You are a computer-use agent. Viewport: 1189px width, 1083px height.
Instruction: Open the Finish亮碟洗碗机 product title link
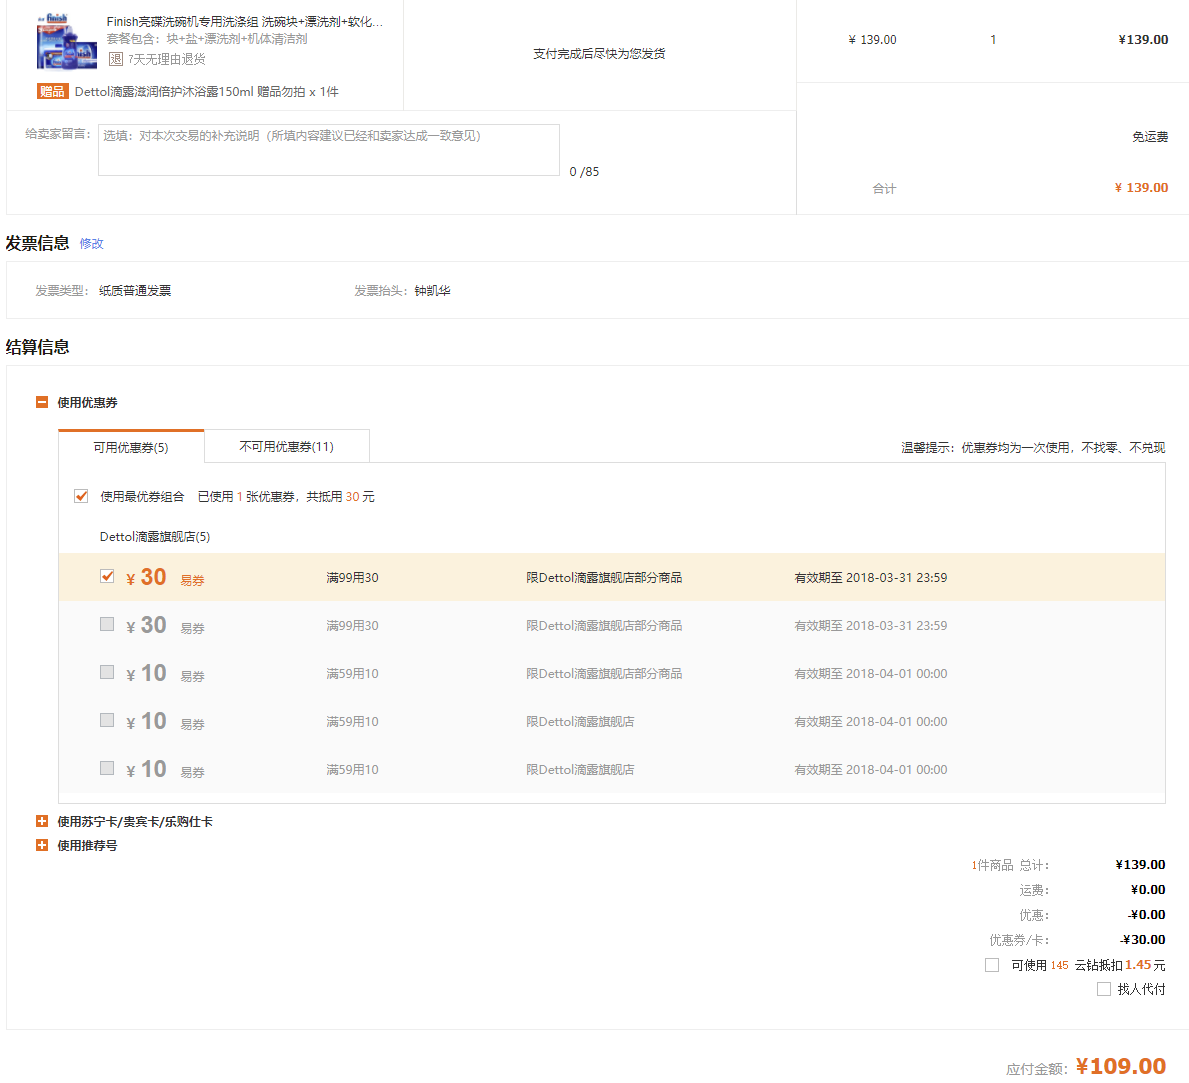pyautogui.click(x=245, y=22)
